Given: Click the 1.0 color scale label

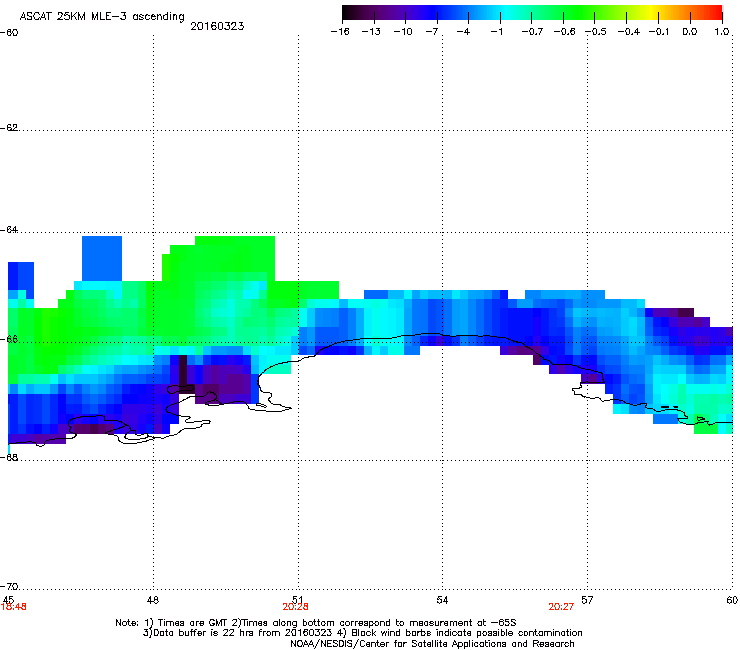Looking at the screenshot, I should point(722,32).
